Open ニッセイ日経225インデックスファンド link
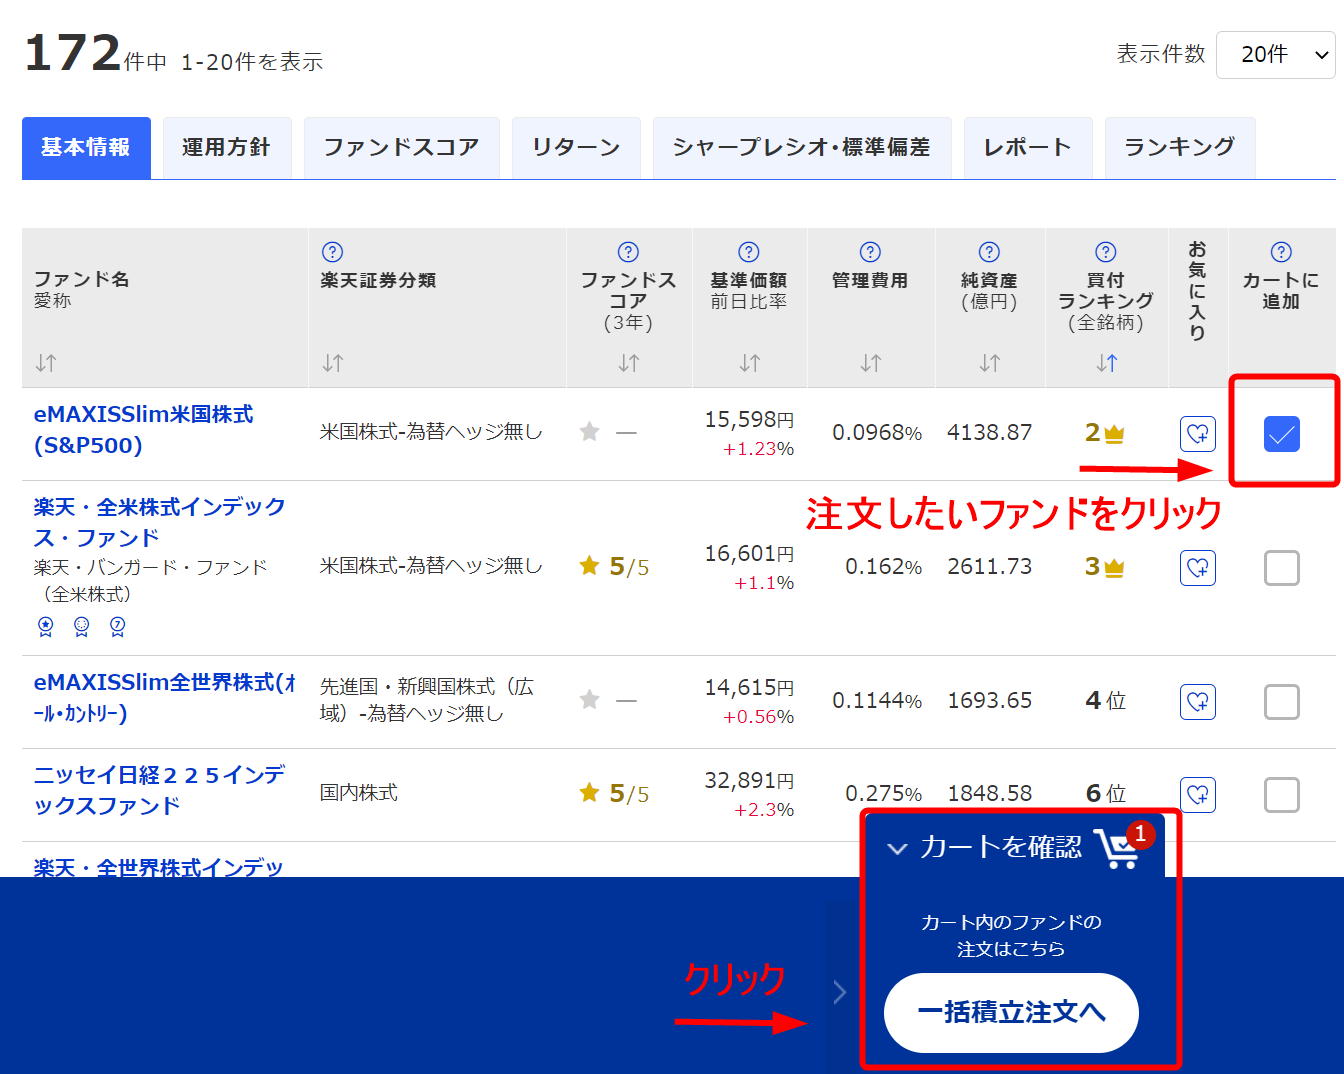This screenshot has height=1074, width=1344. (x=160, y=790)
